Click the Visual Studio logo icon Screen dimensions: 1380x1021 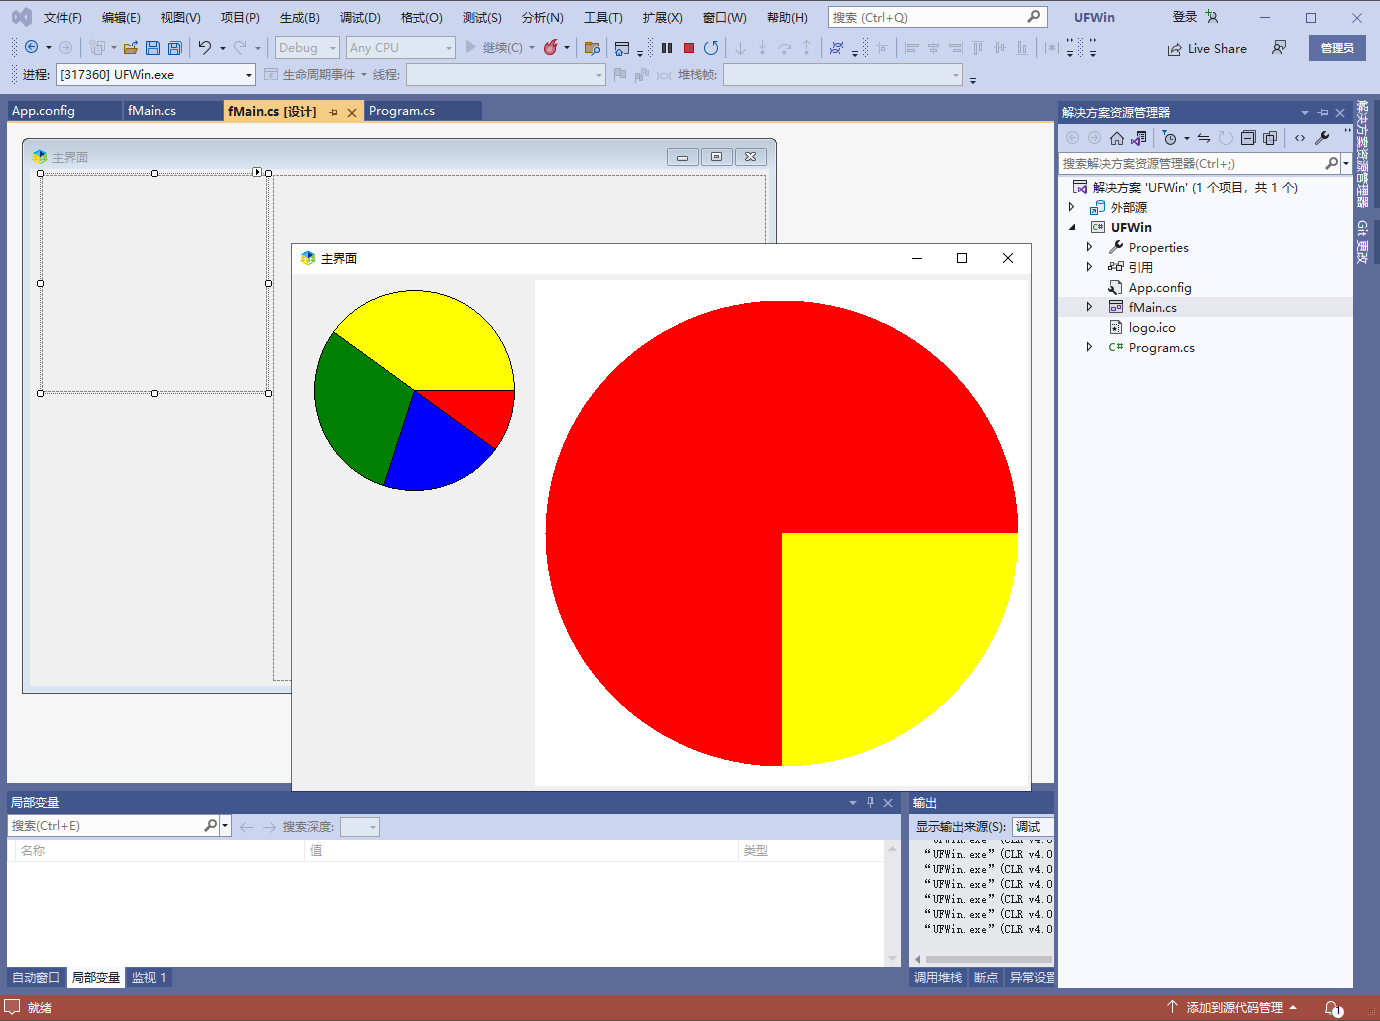click(x=22, y=17)
